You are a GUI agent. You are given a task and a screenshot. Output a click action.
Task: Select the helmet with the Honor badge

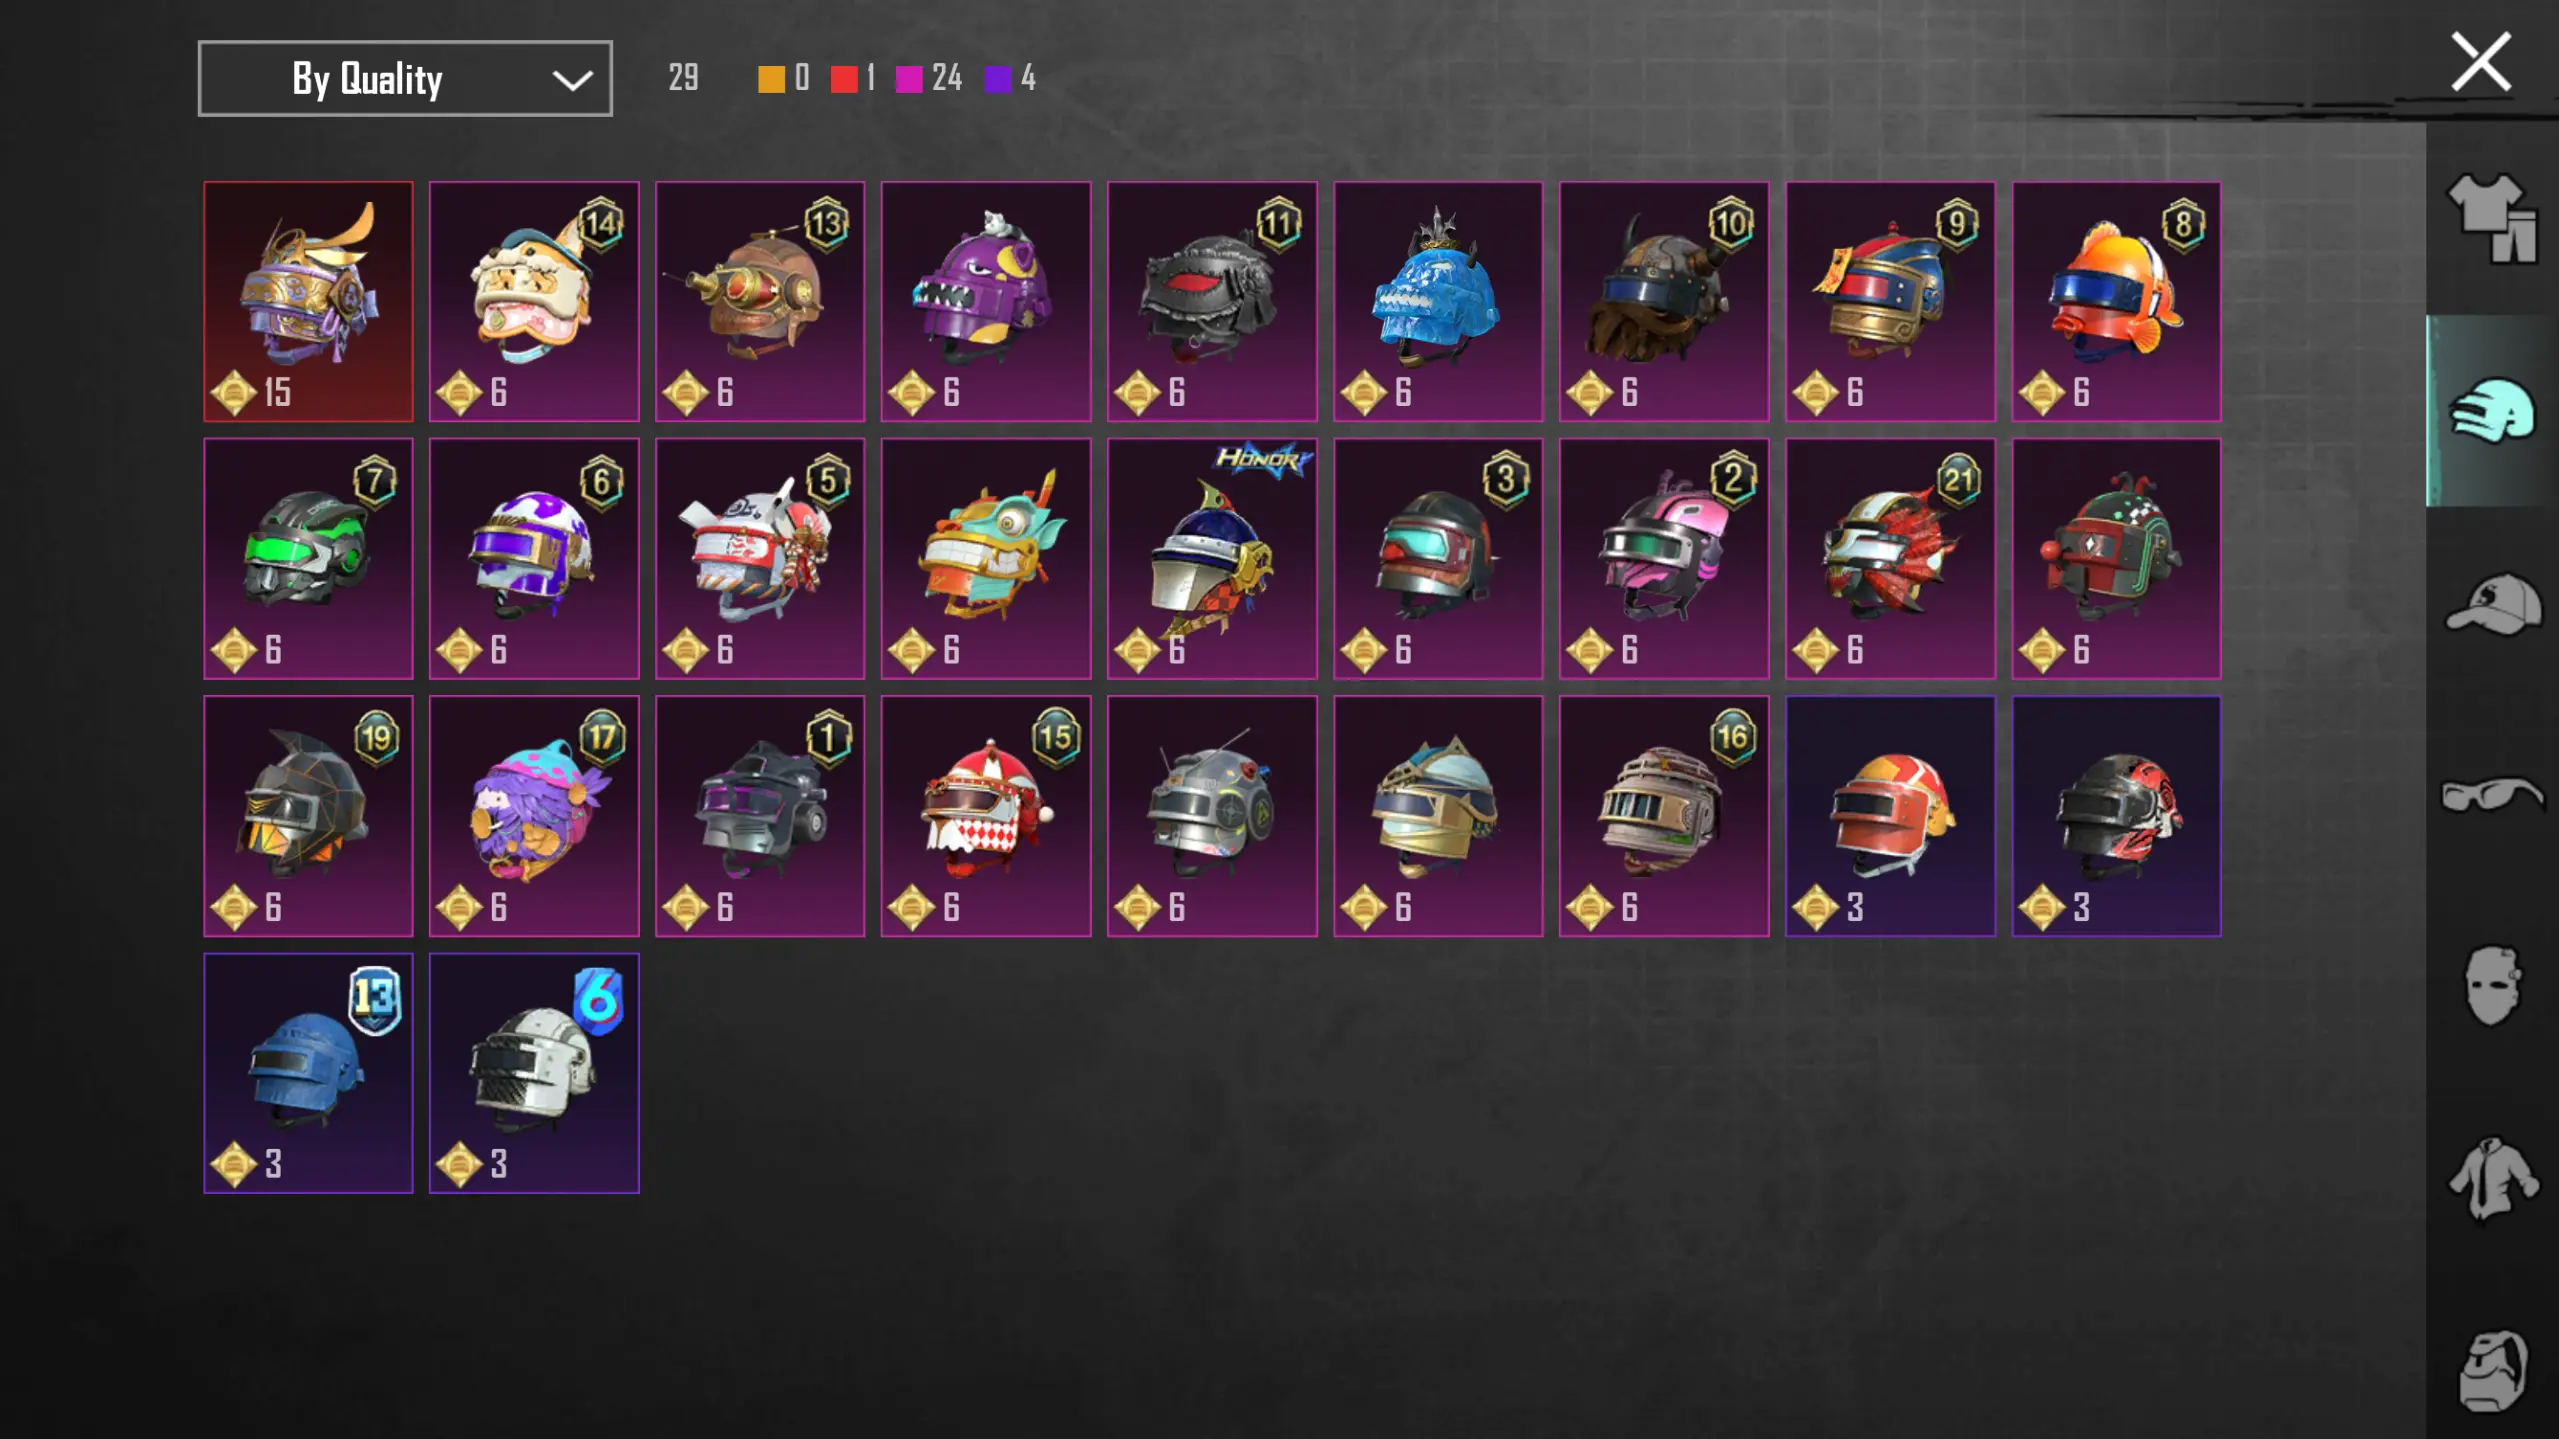point(1212,558)
